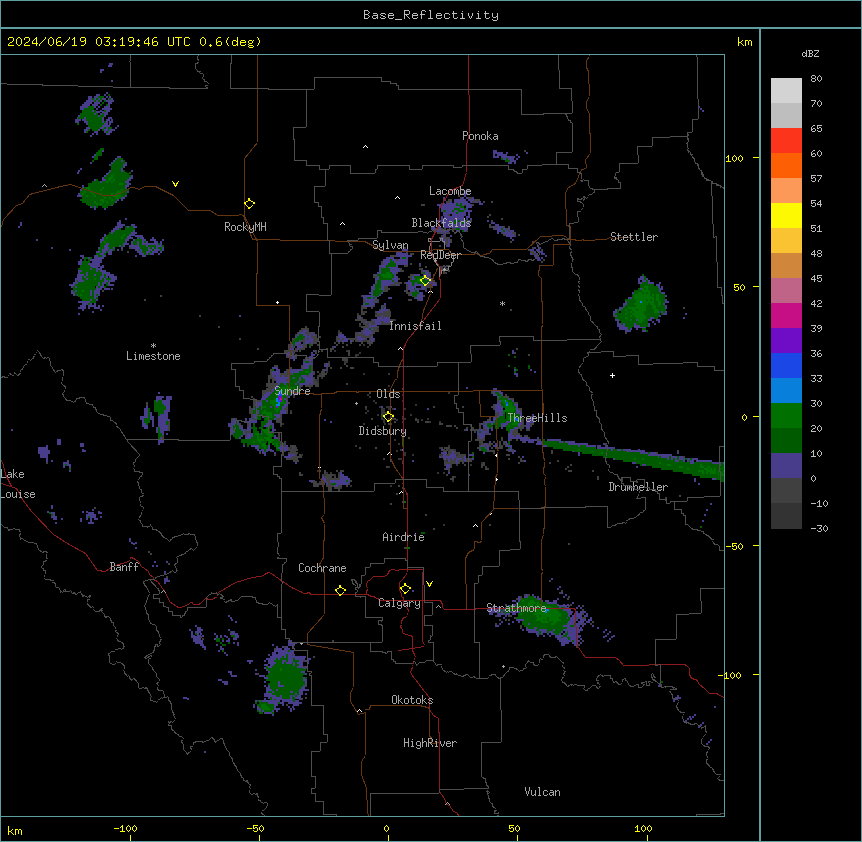
Task: Select the ThreeHills label
Action: [537, 418]
